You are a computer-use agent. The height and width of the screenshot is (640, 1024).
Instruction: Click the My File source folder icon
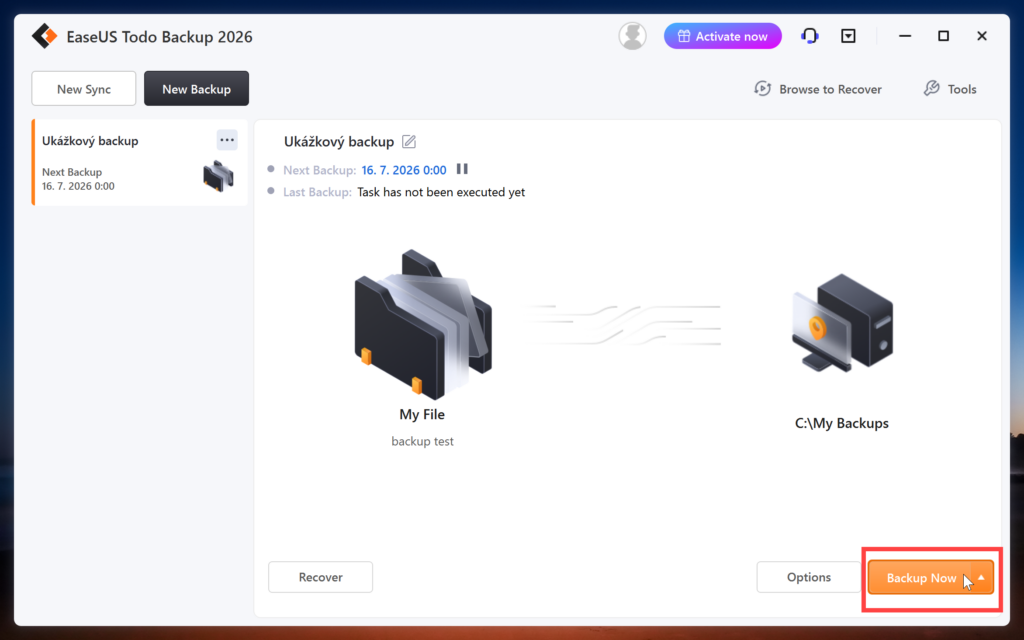[423, 324]
